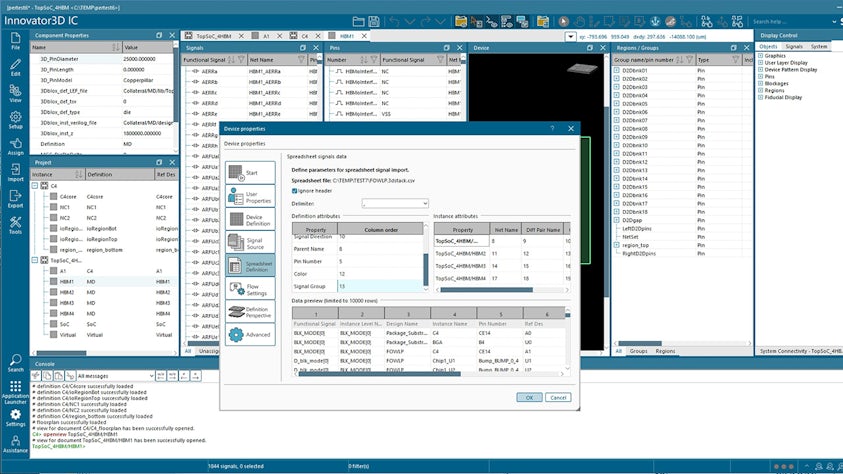This screenshot has height=474, width=843.
Task: Click the open folder toolbar icon
Action: [x=359, y=21]
